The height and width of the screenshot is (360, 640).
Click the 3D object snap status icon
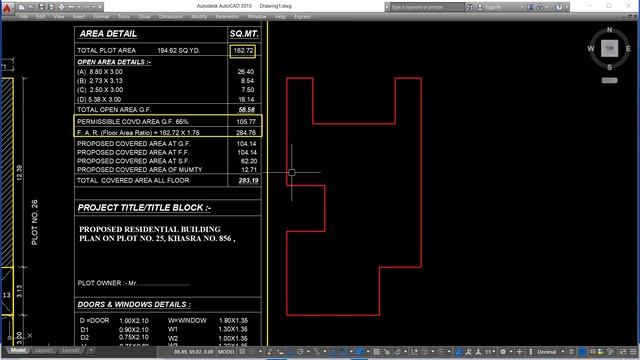[398, 351]
